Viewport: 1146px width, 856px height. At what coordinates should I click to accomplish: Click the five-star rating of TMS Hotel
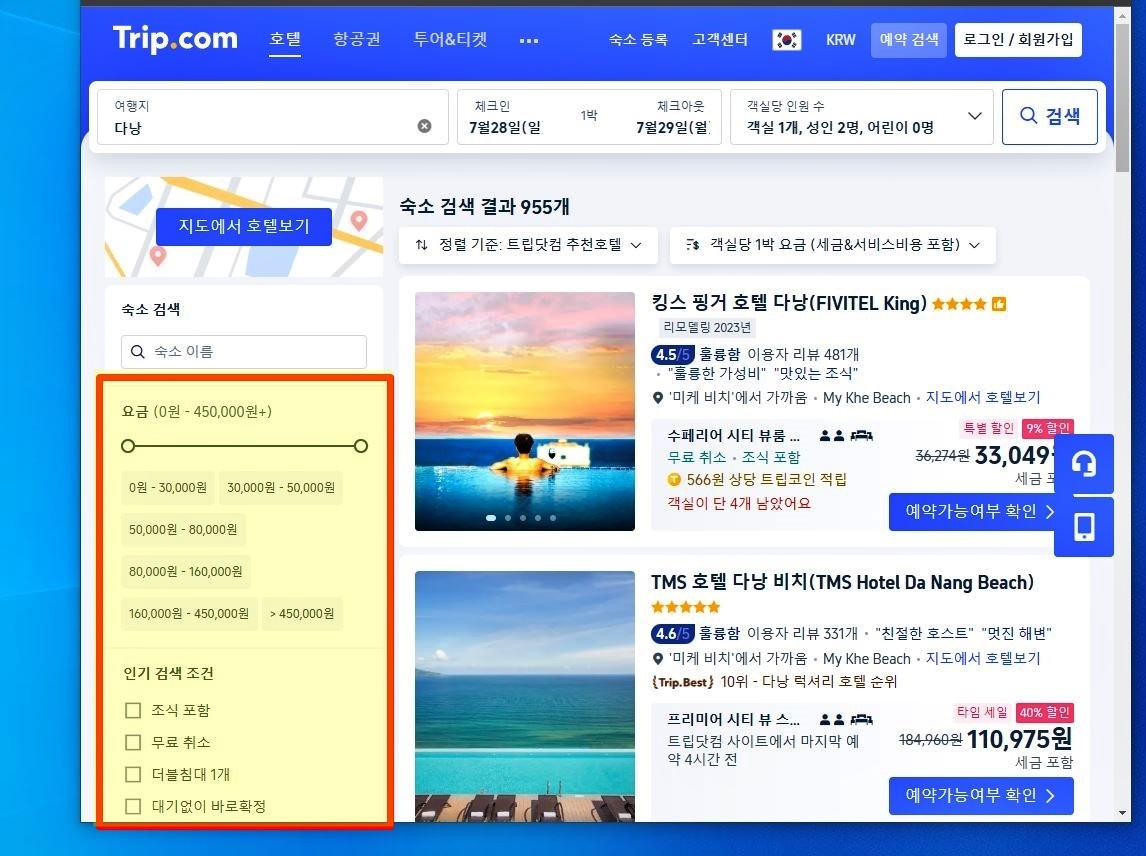point(686,607)
